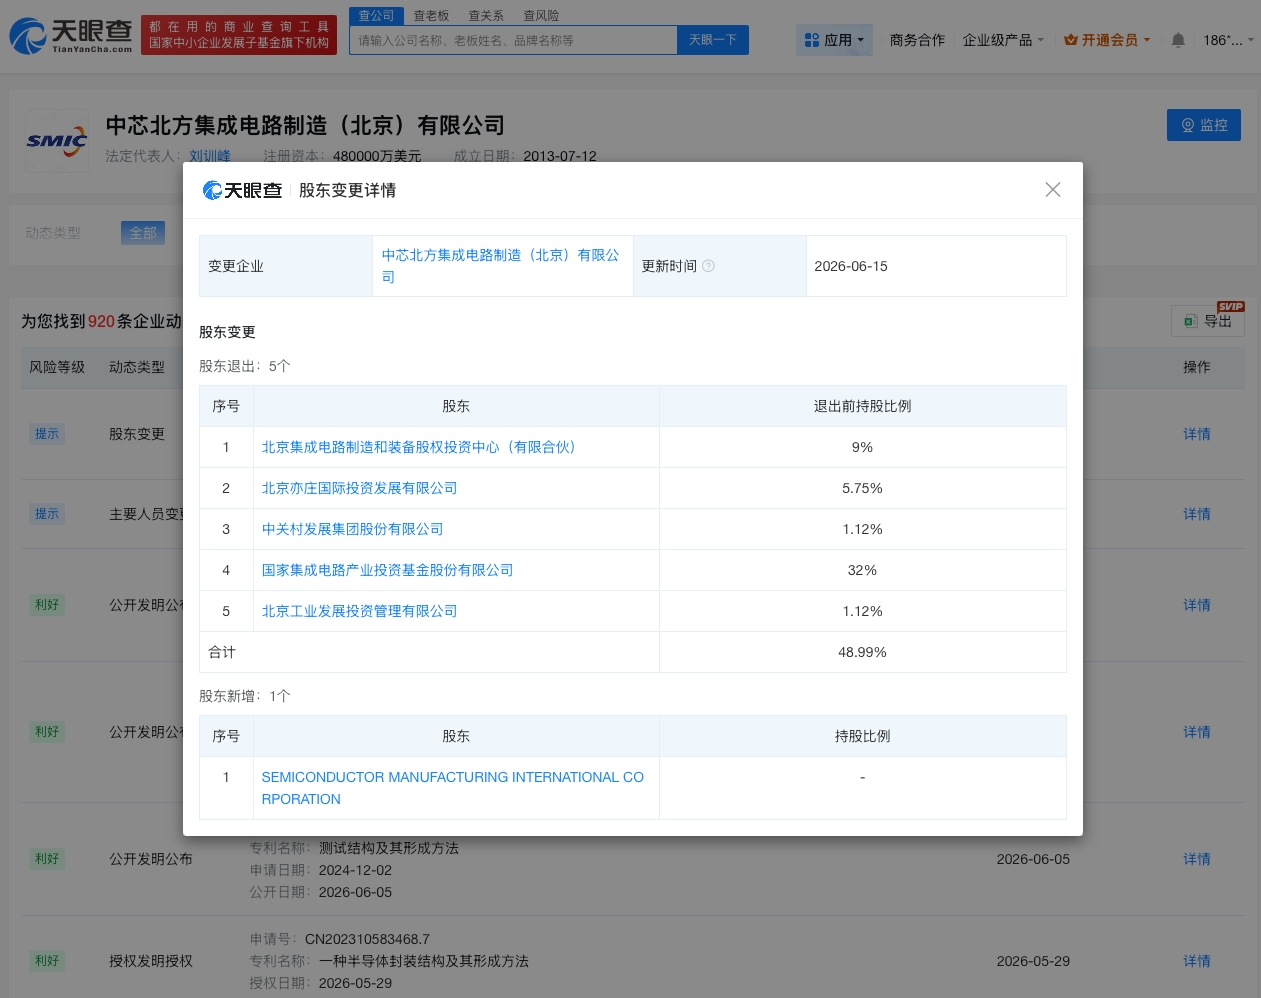This screenshot has height=998, width=1261.
Task: Click the info icon next to 更新时间
Action: coord(708,266)
